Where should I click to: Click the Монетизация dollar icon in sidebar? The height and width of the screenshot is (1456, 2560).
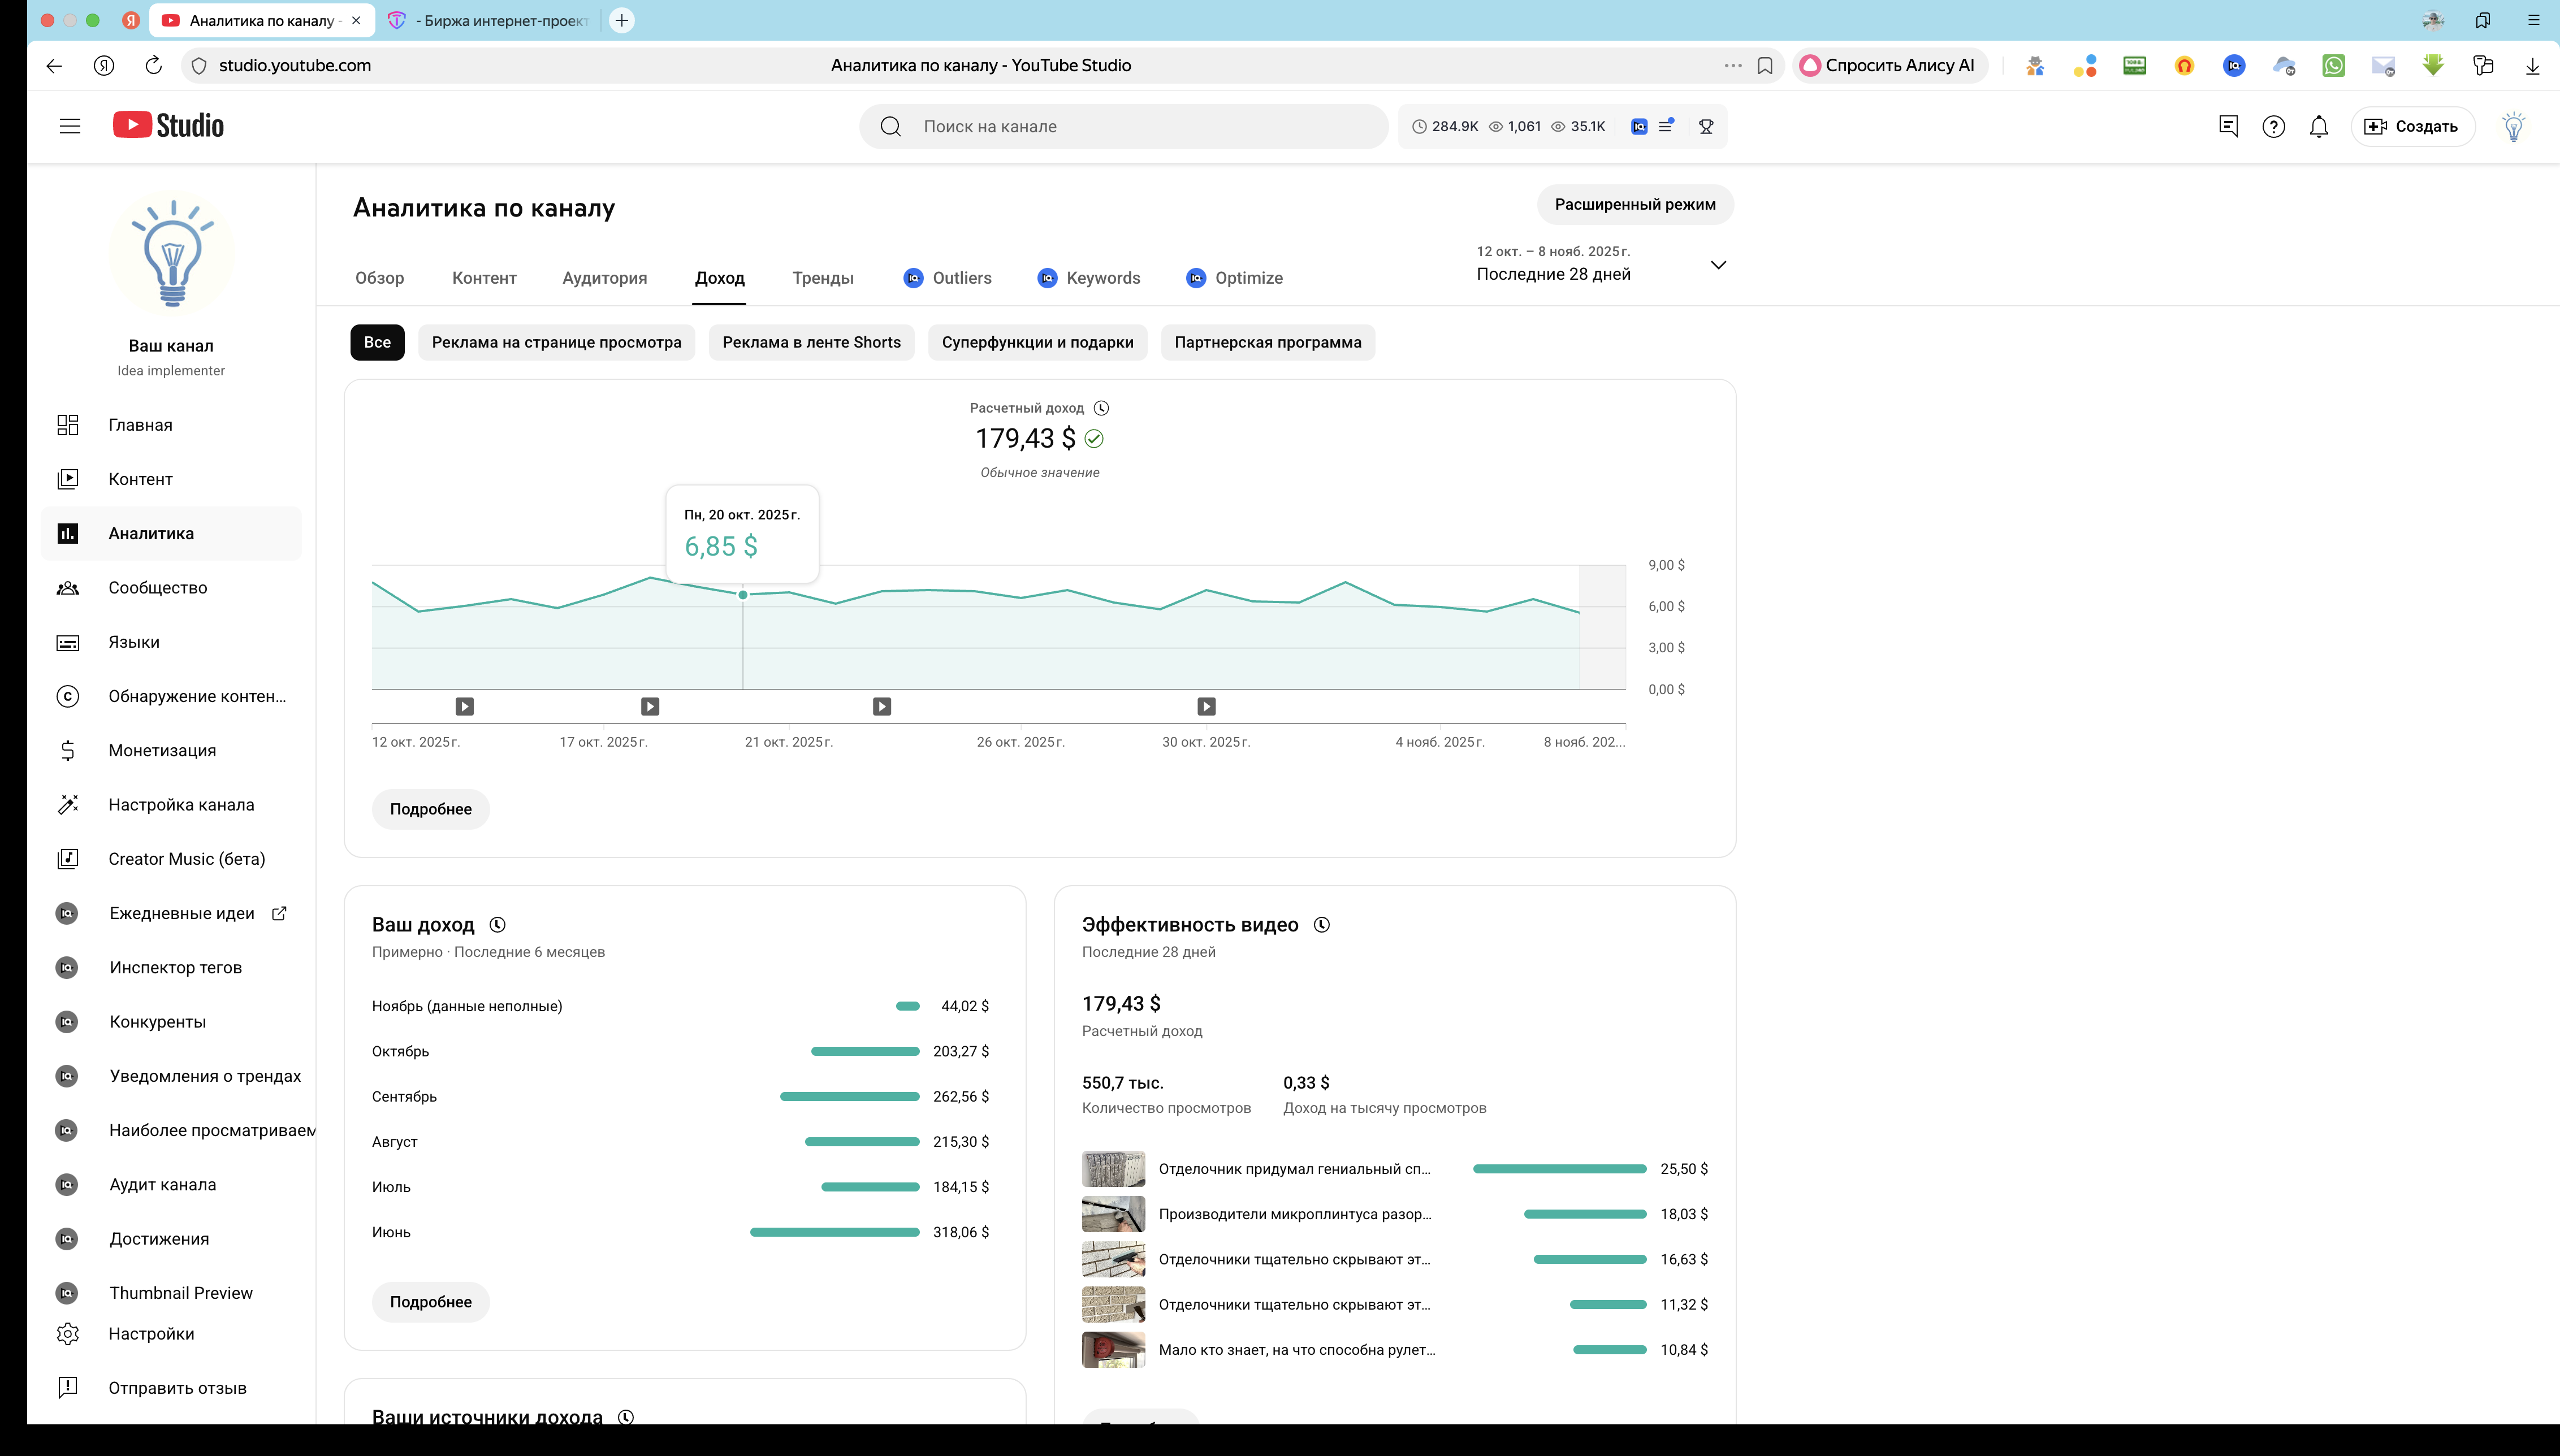(x=68, y=750)
